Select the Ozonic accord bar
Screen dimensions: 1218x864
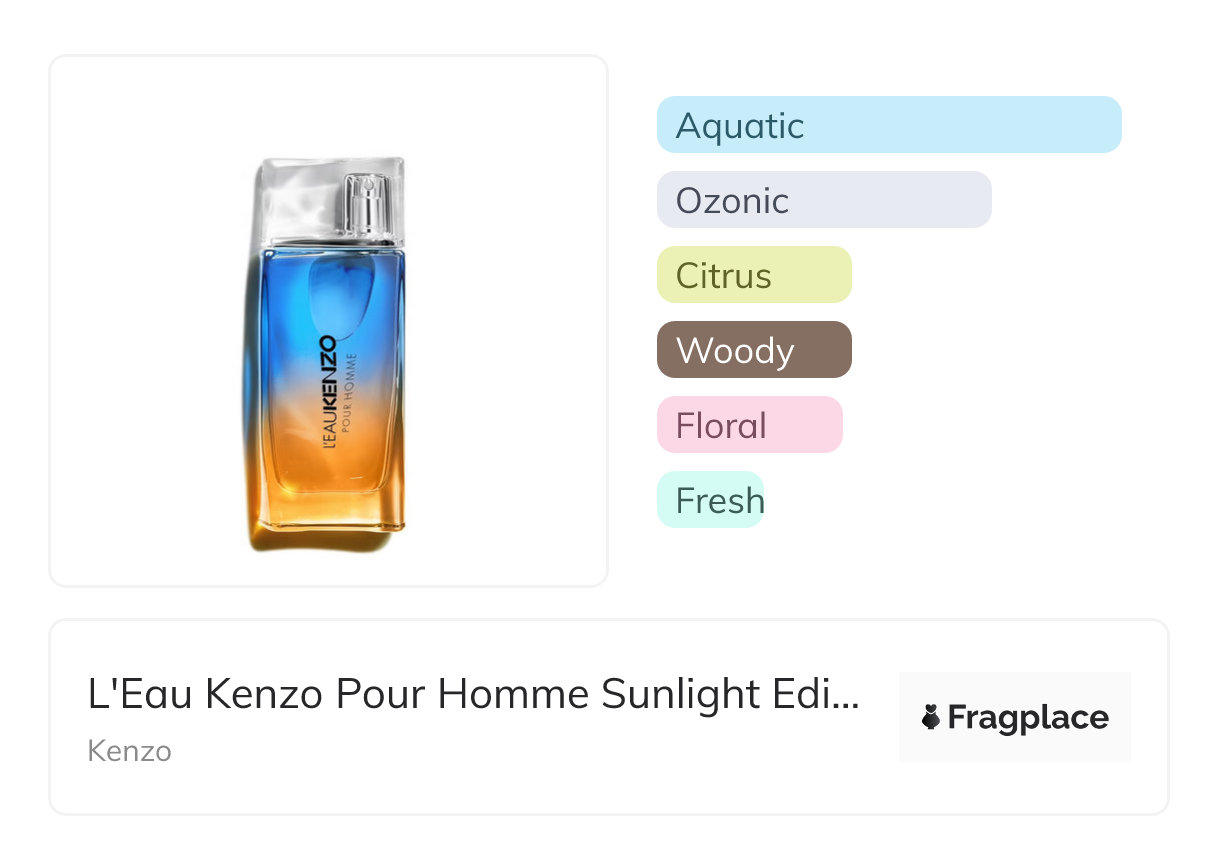tap(823, 200)
